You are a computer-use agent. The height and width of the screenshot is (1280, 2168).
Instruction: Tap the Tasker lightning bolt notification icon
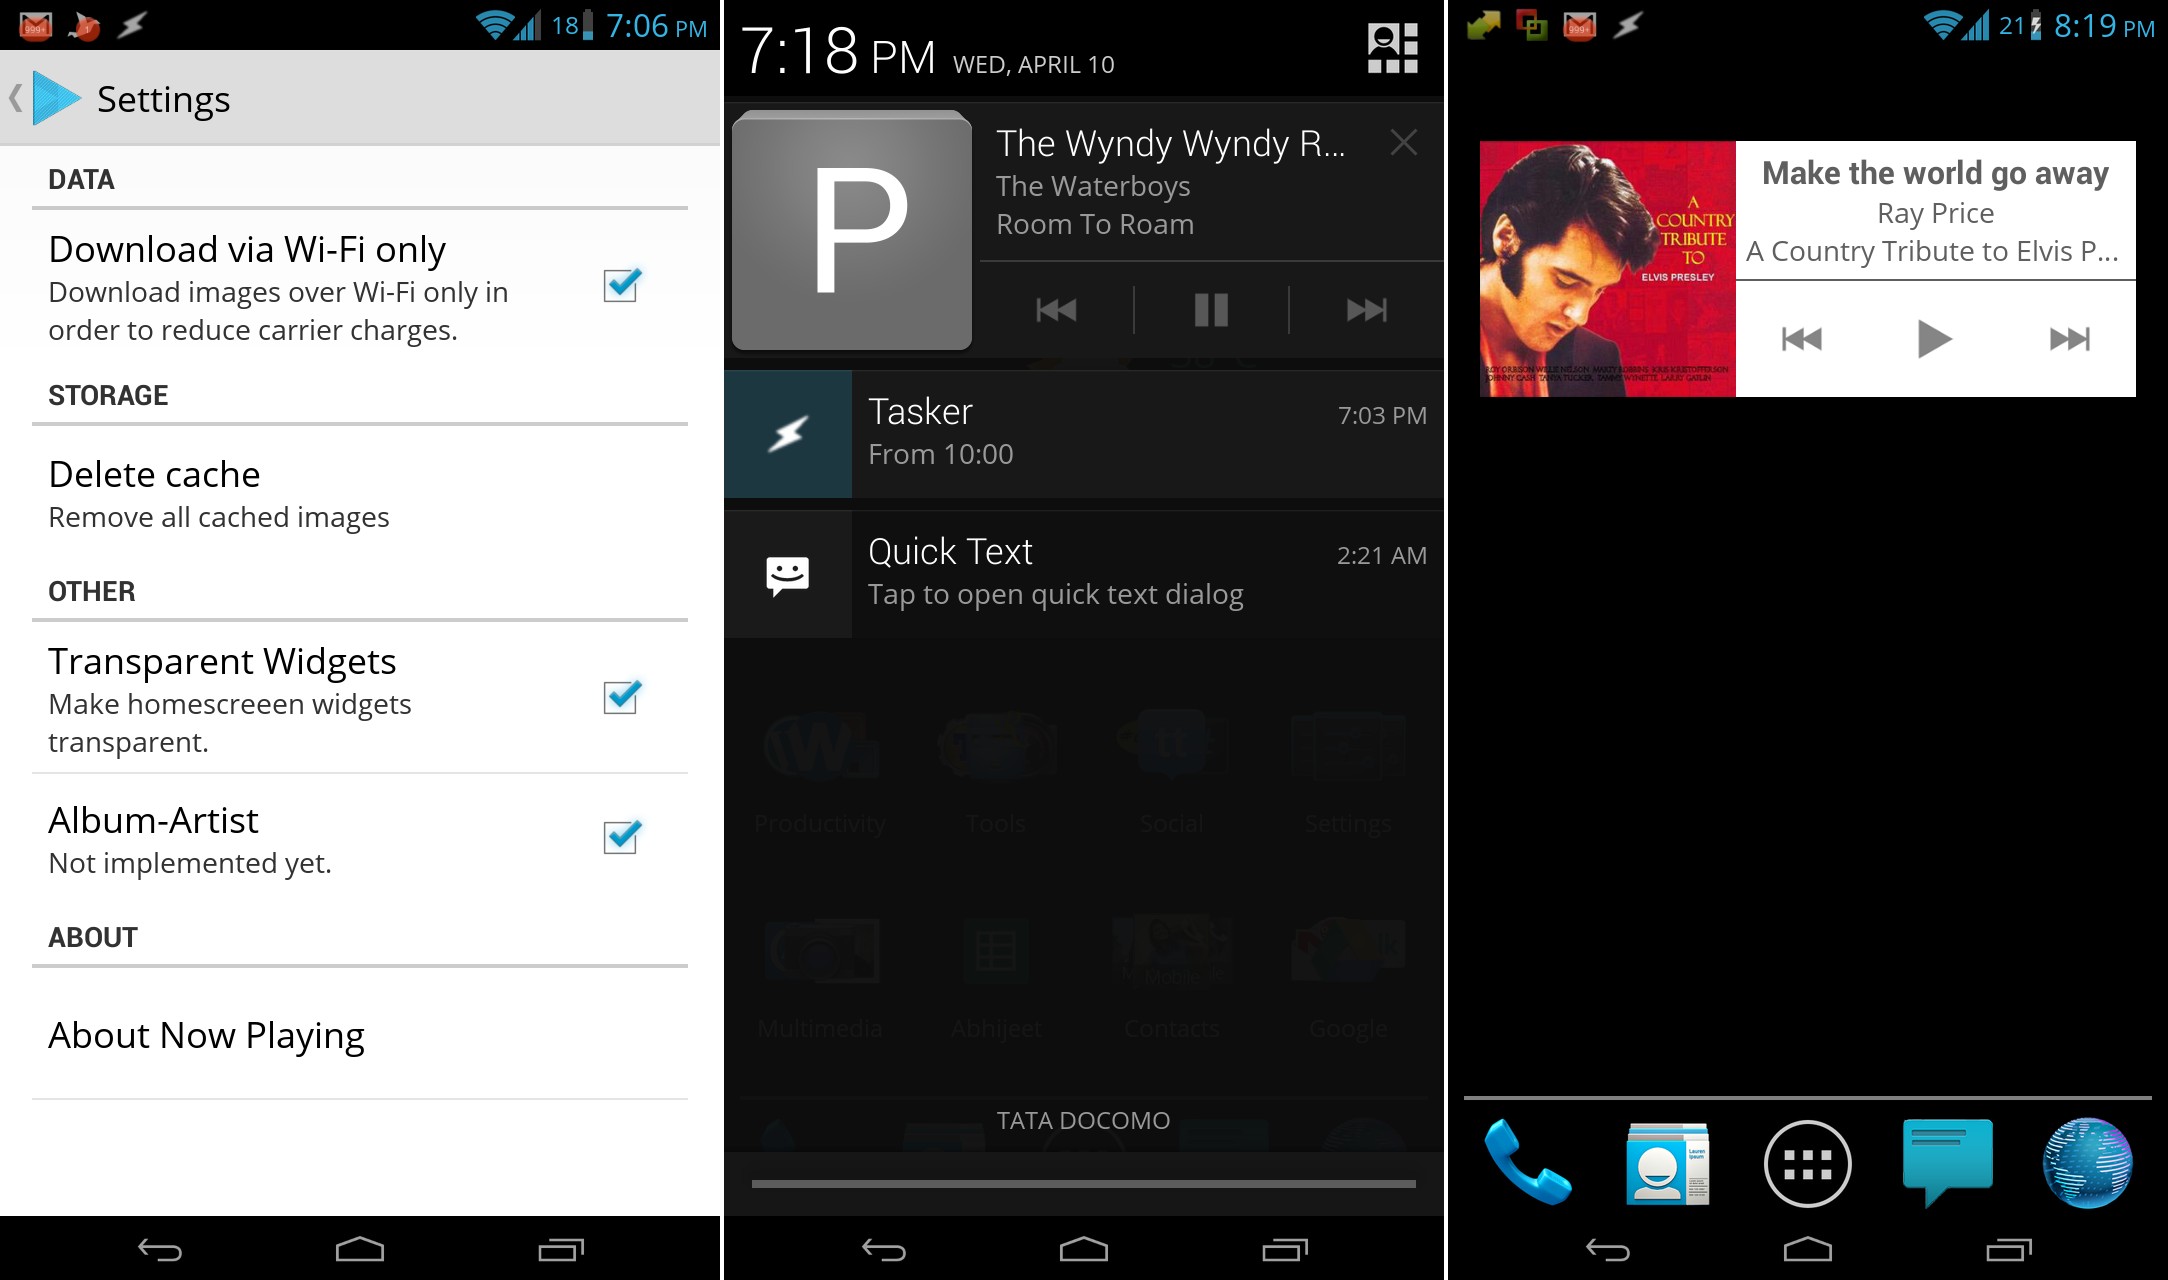click(x=788, y=433)
